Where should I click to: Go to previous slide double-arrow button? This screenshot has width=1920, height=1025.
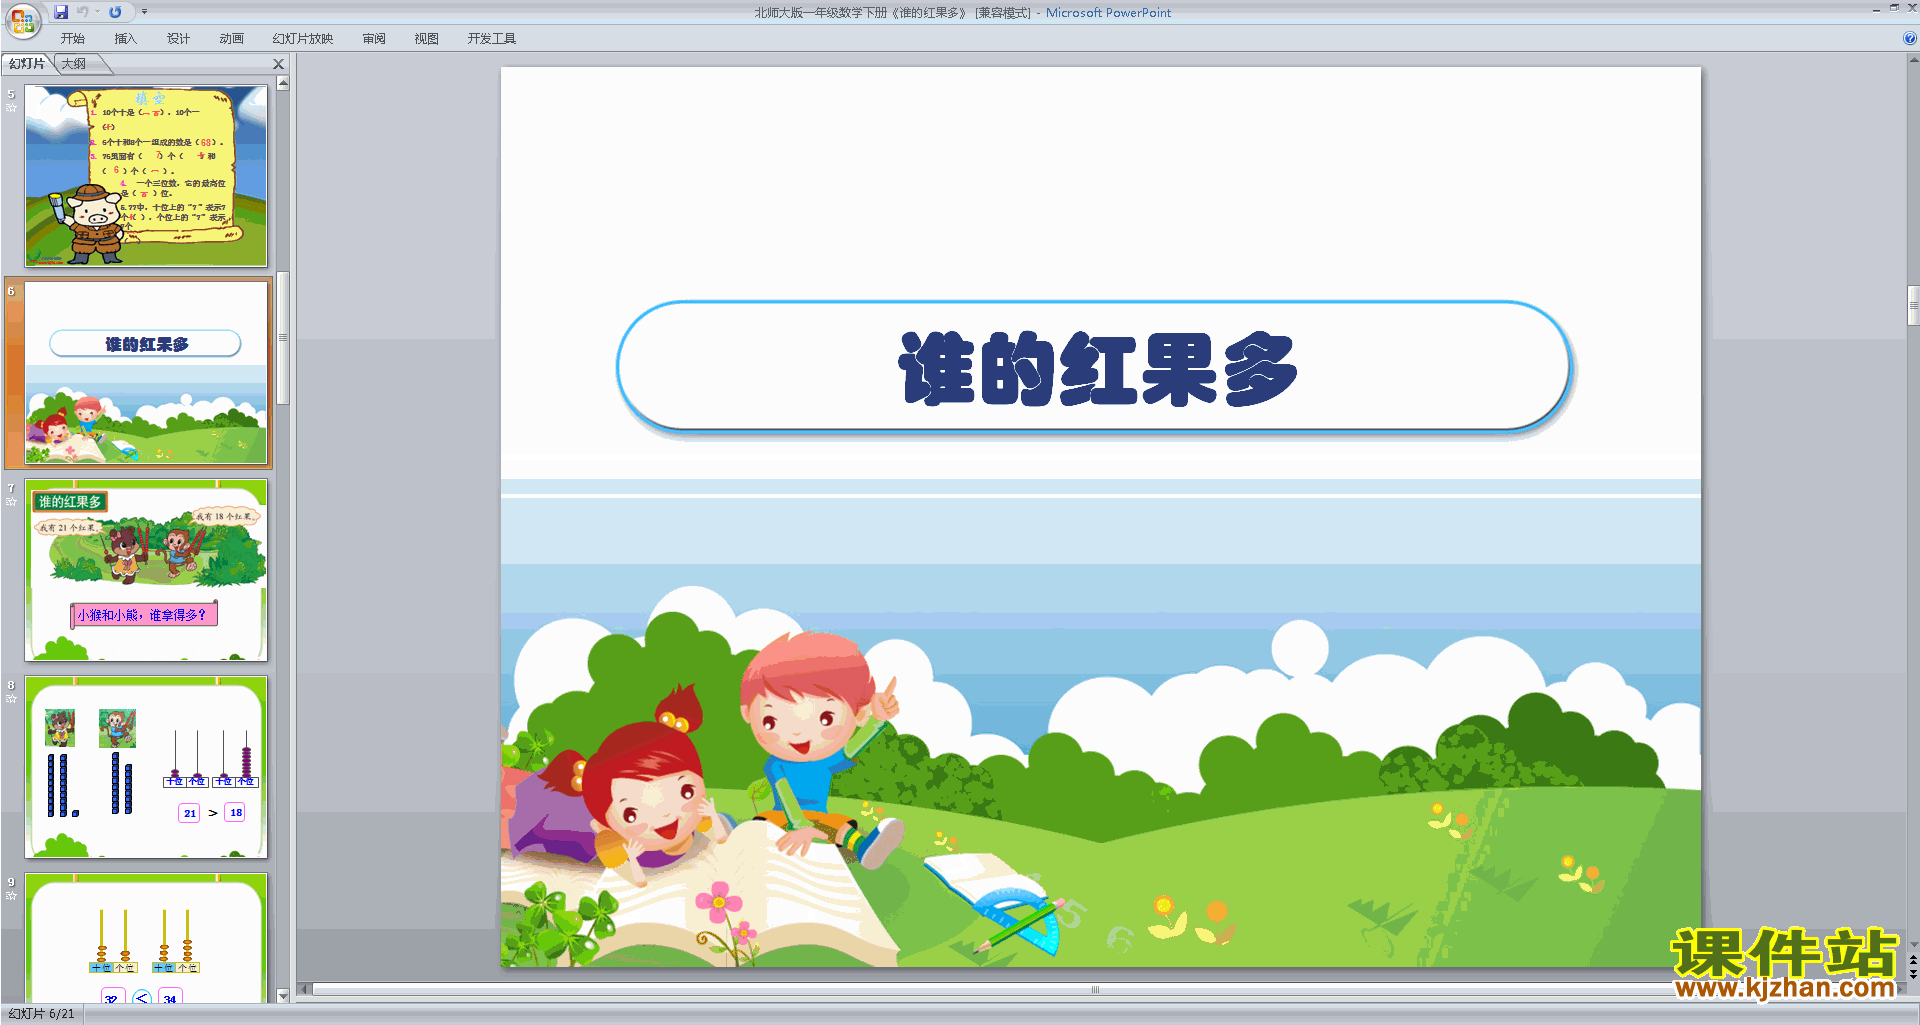[x=1913, y=960]
